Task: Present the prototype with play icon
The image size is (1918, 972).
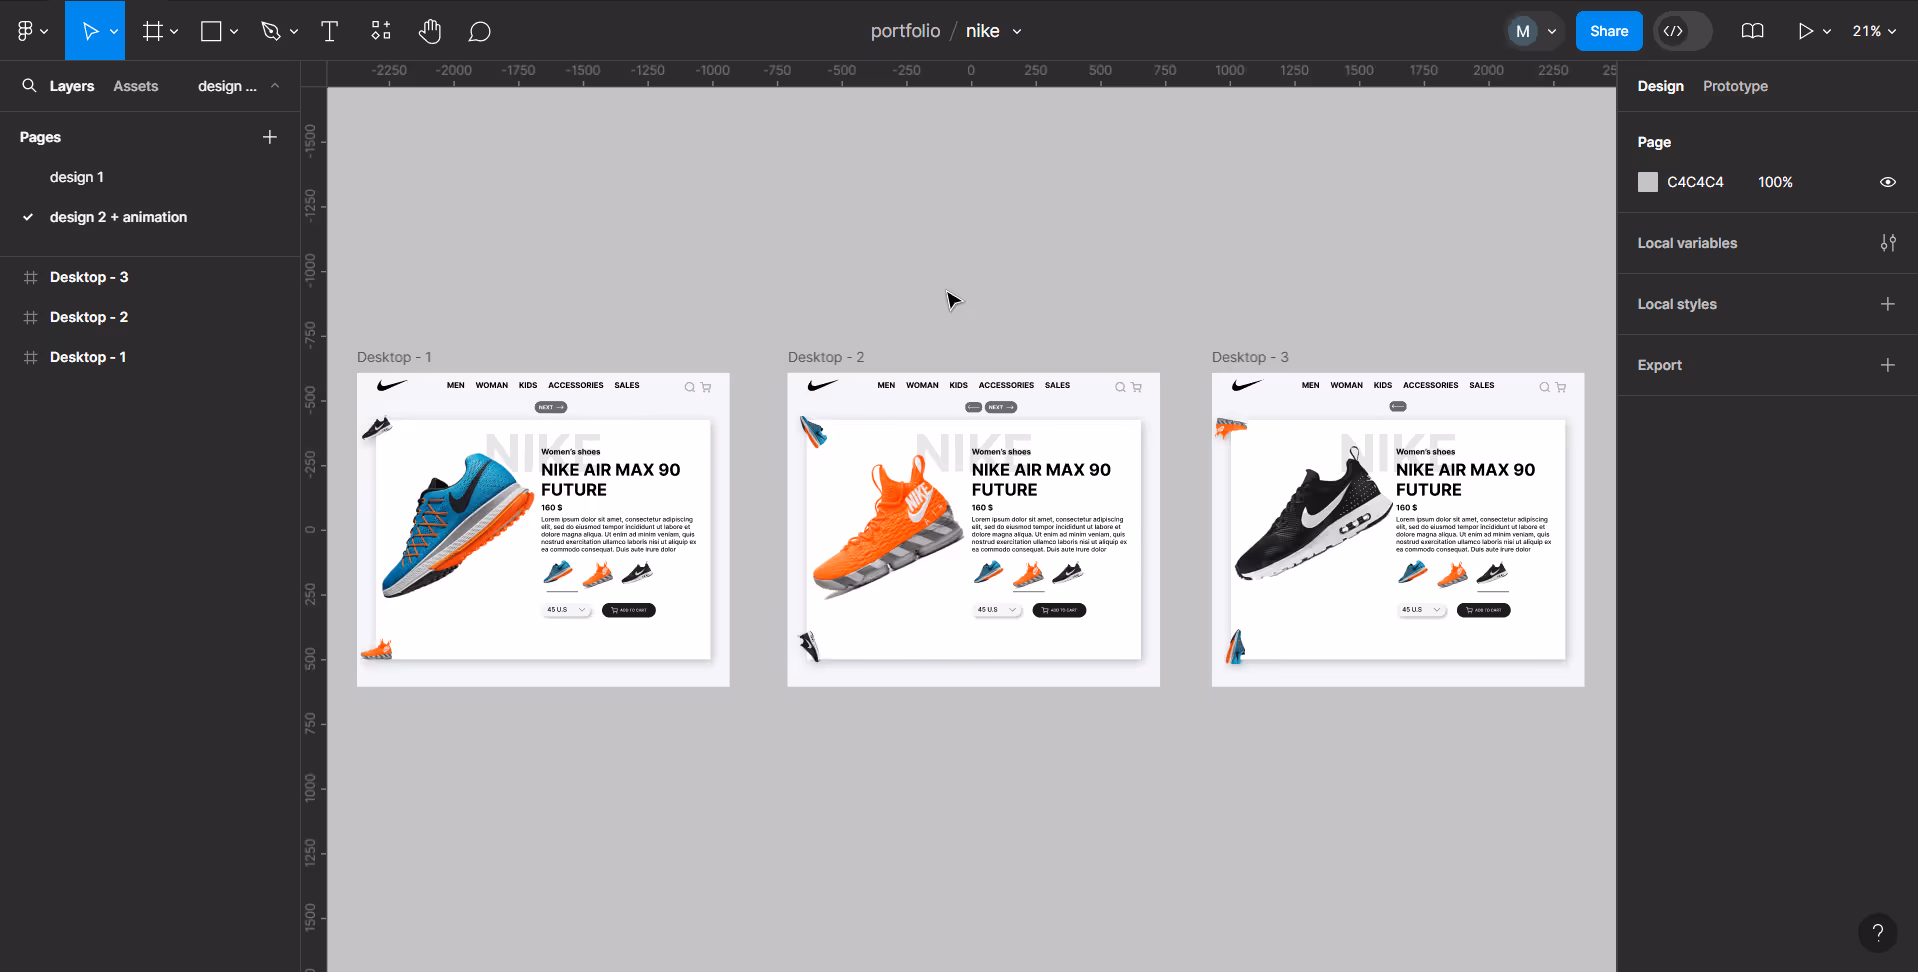Action: pyautogui.click(x=1805, y=31)
